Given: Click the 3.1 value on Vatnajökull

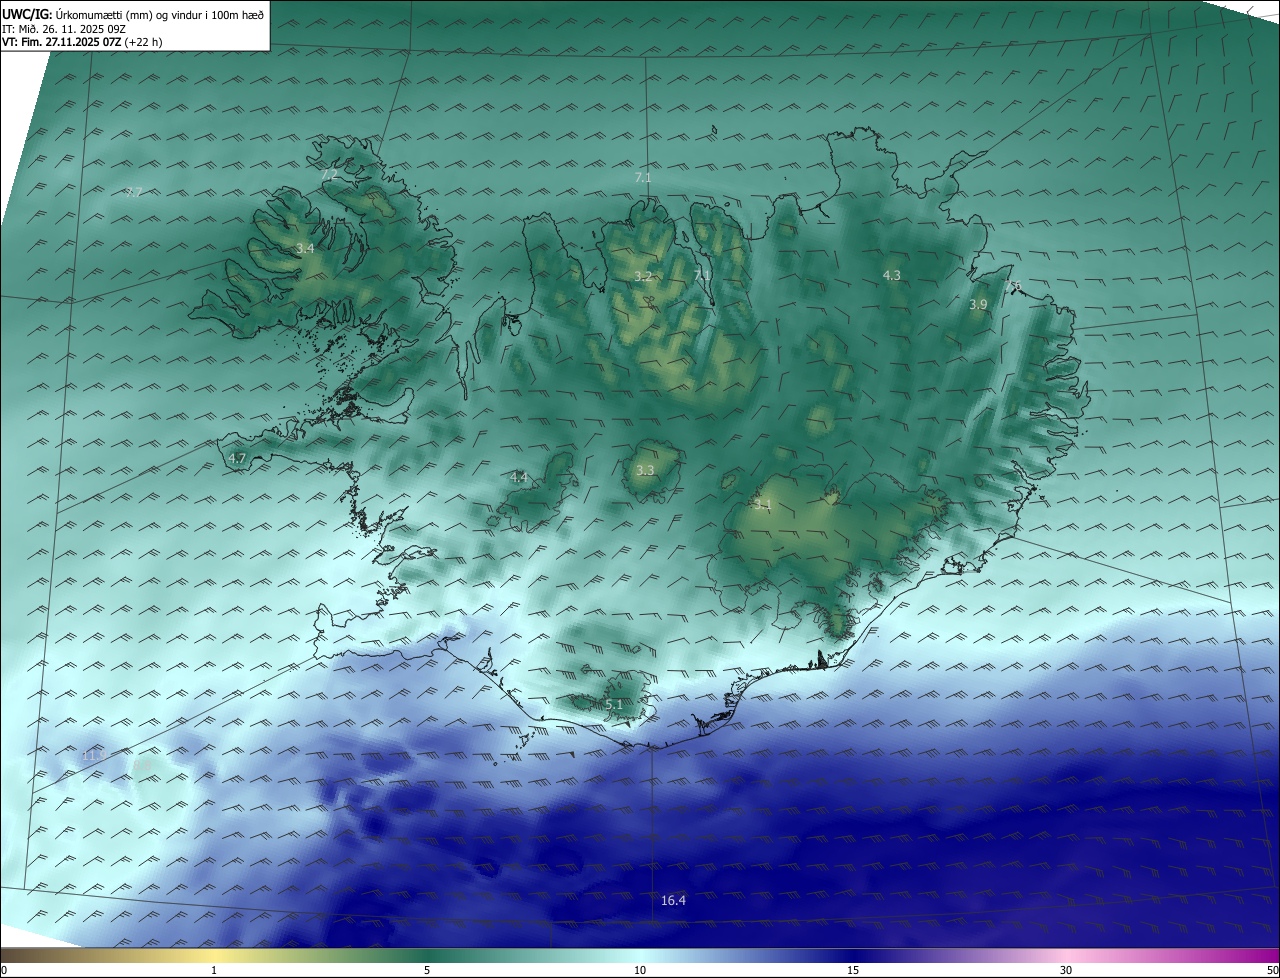Looking at the screenshot, I should click(x=763, y=505).
